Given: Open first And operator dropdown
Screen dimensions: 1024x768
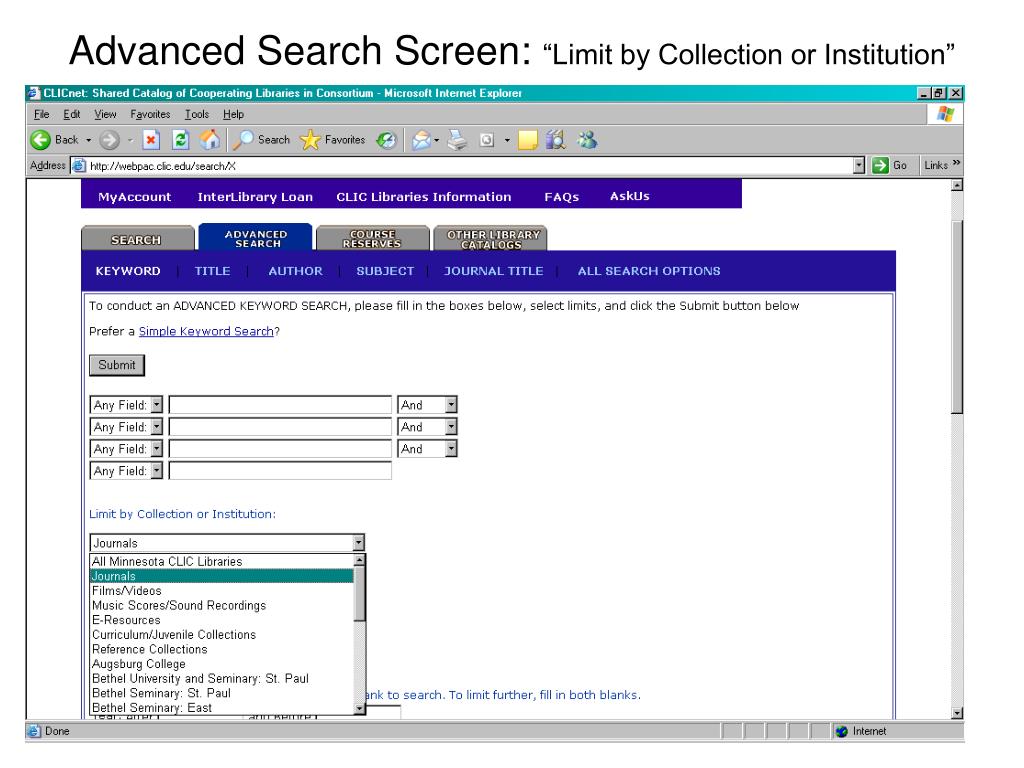Looking at the screenshot, I should click(x=451, y=405).
